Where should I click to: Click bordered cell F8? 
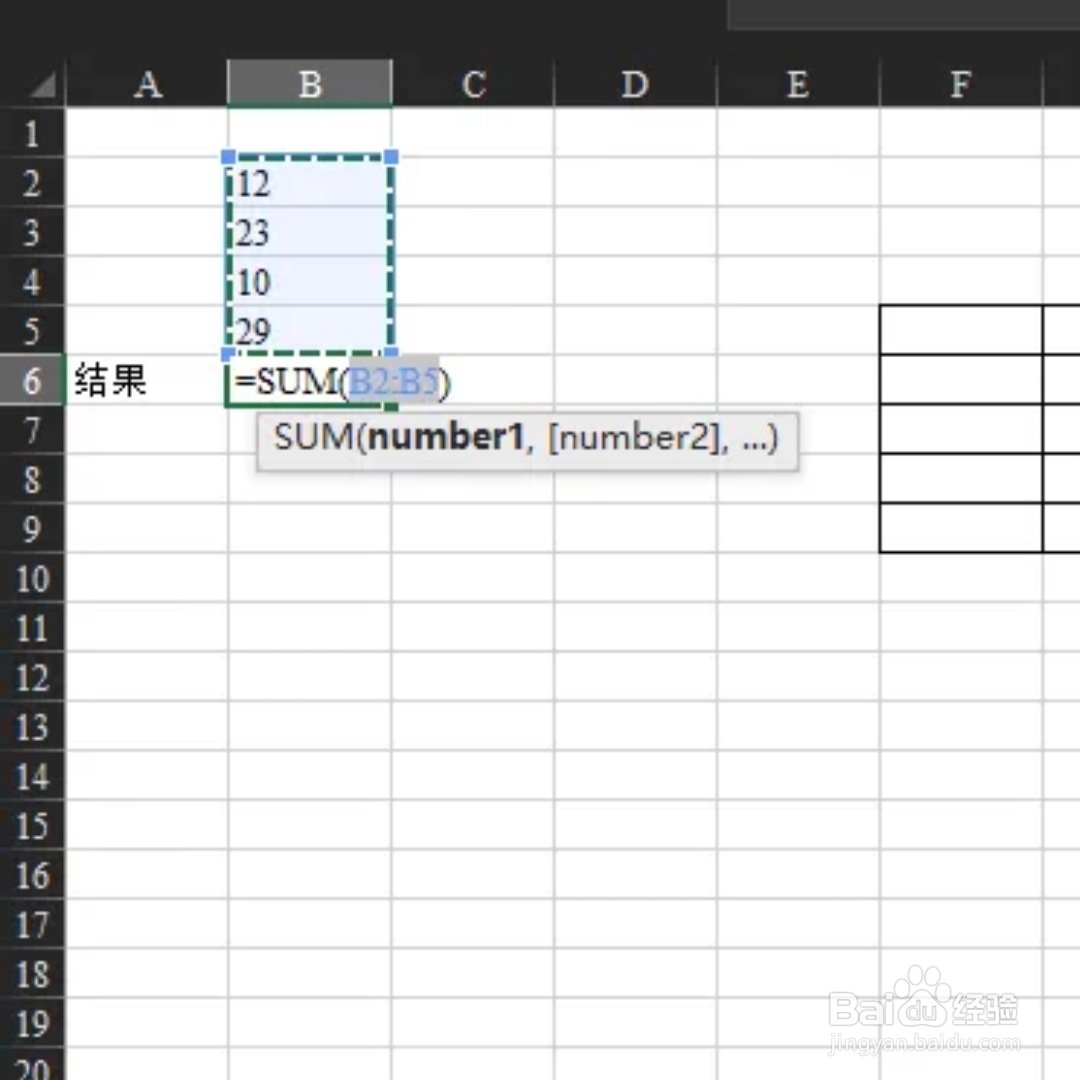pyautogui.click(x=962, y=479)
